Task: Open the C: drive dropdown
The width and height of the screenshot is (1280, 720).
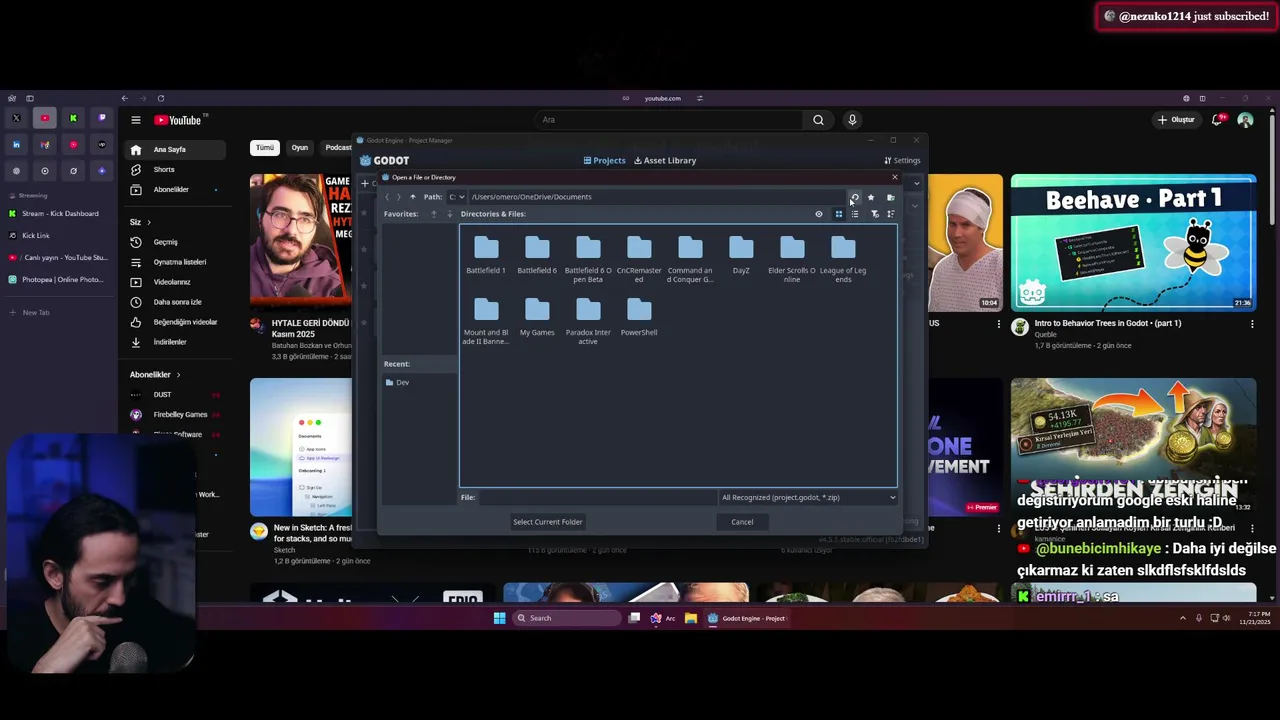Action: pyautogui.click(x=457, y=197)
